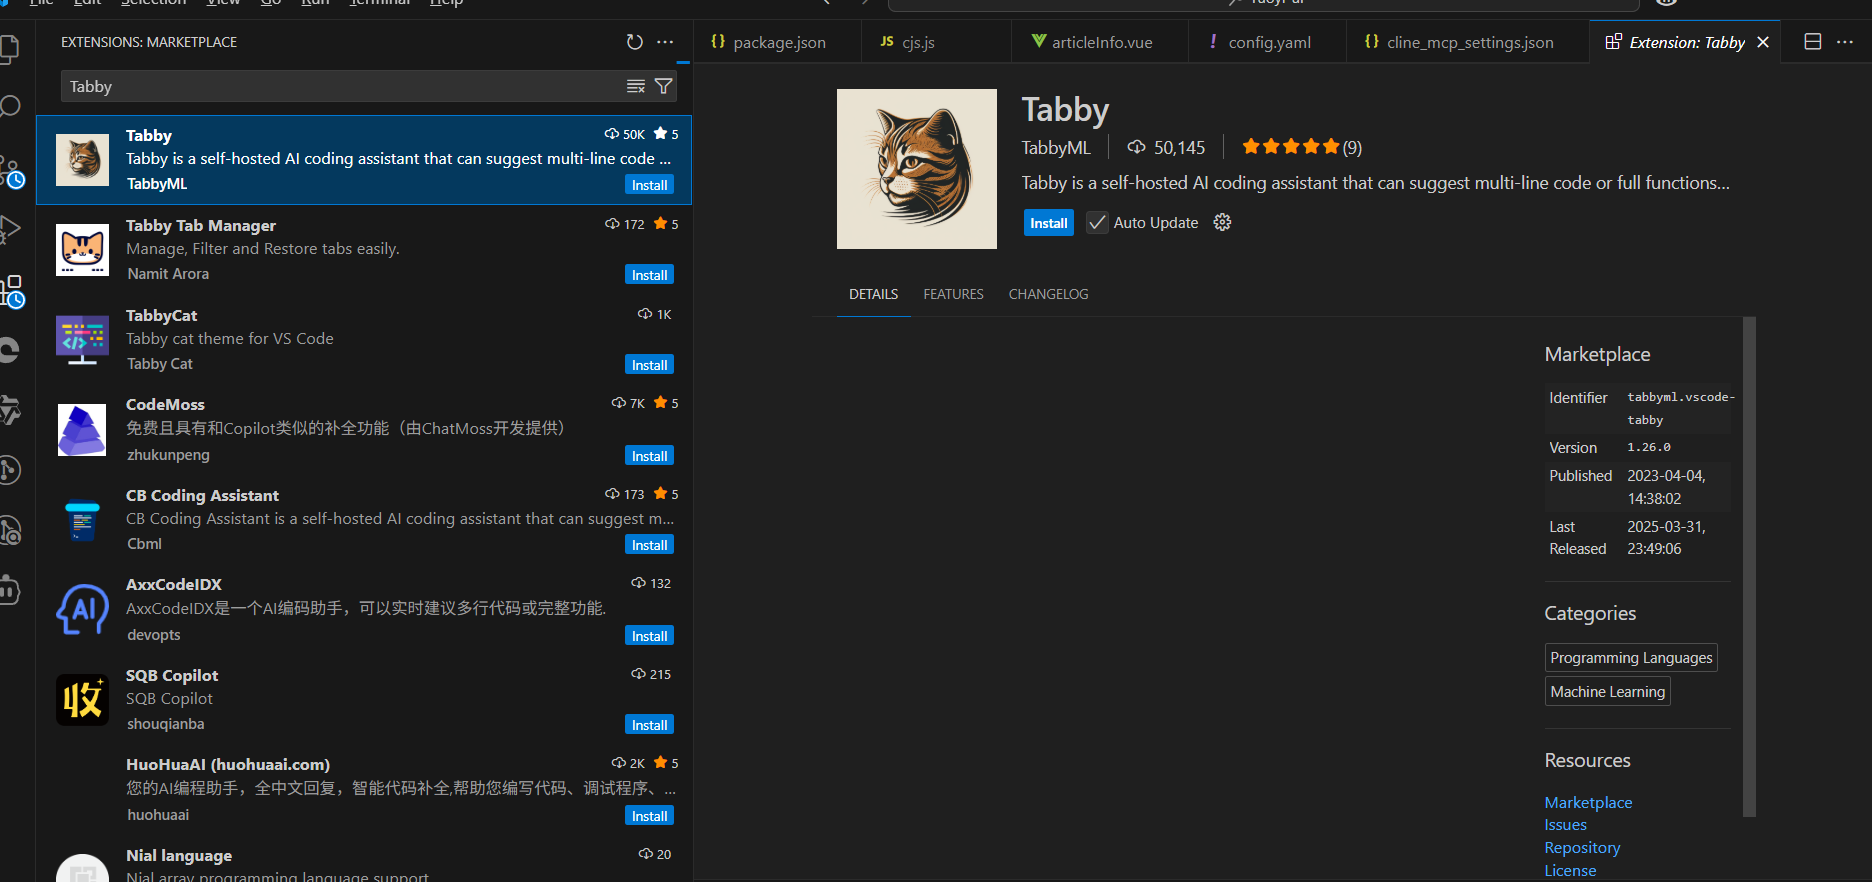Image resolution: width=1872 pixels, height=882 pixels.
Task: Switch to the config.yaml tab
Action: [x=1267, y=42]
